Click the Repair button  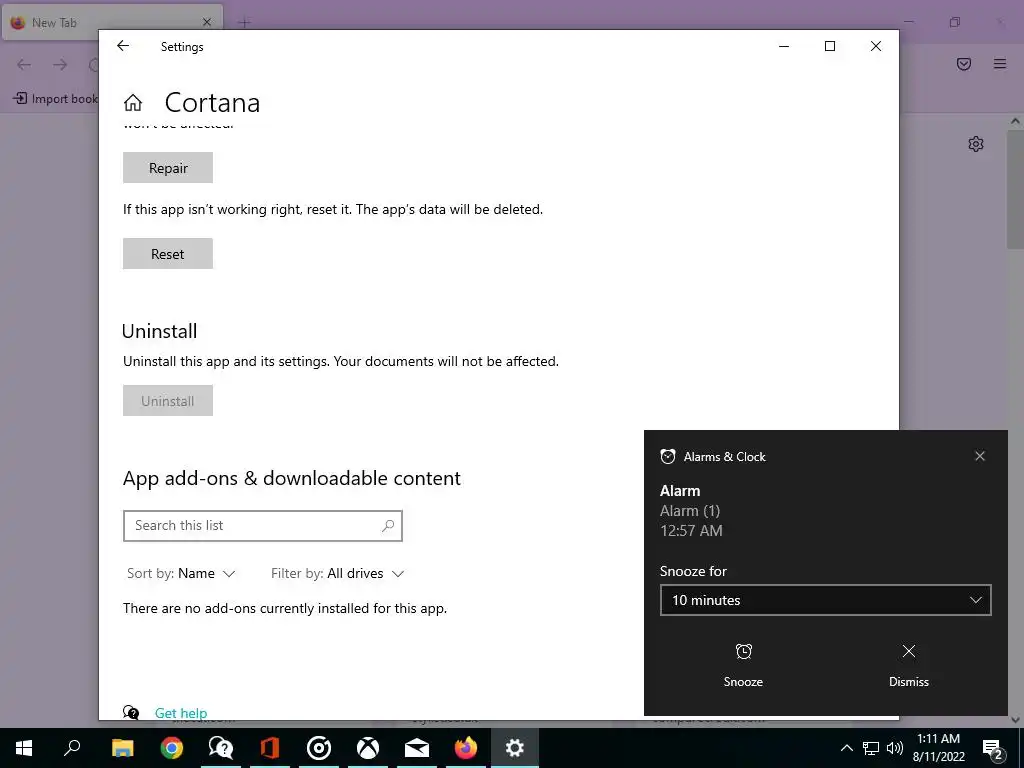(168, 168)
